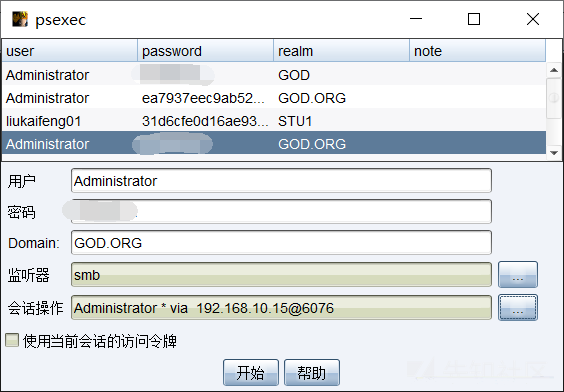Minimize the psexec window
564x392 pixels.
pos(416,19)
